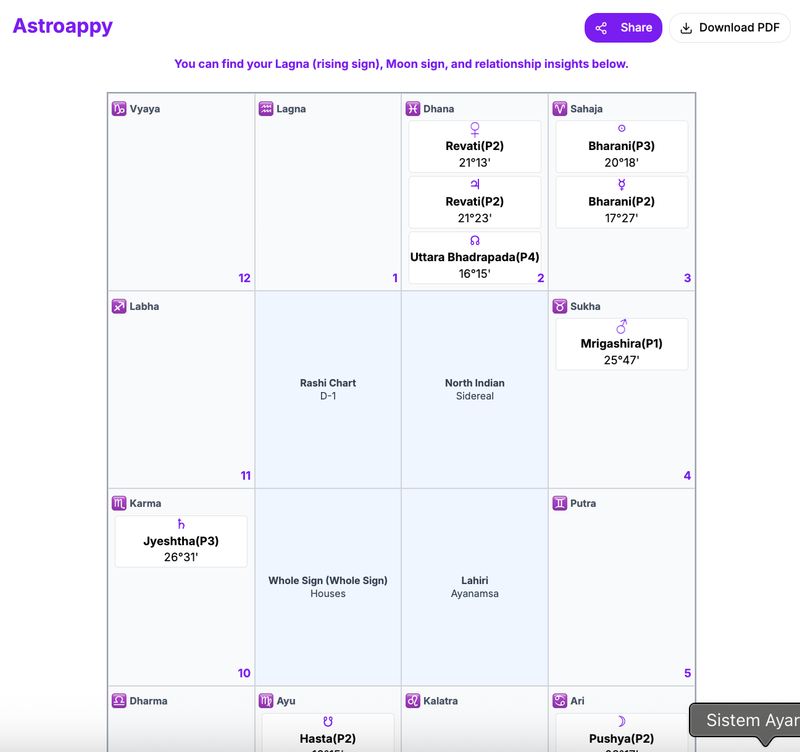Click the Aries sign icon in Sahaja
Viewport: 800px width, 752px height.
pos(560,109)
